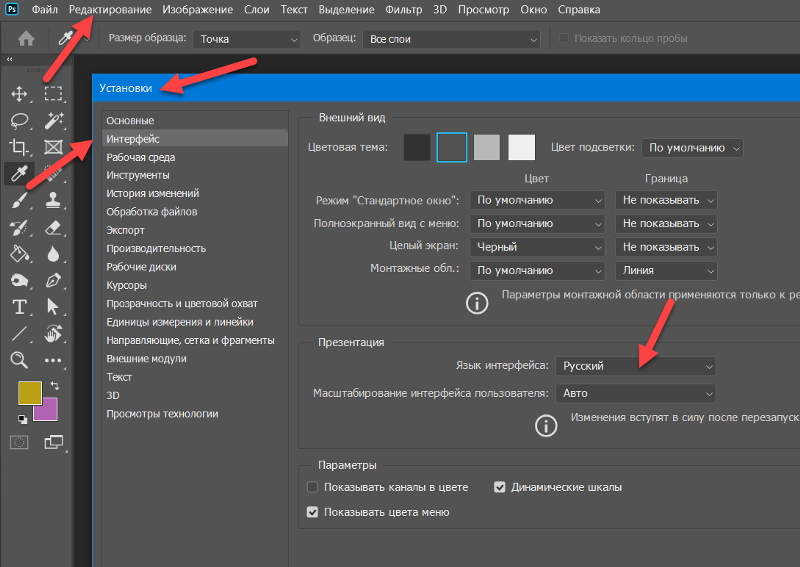
Task: Select the Magic Wand tool
Action: 54,121
